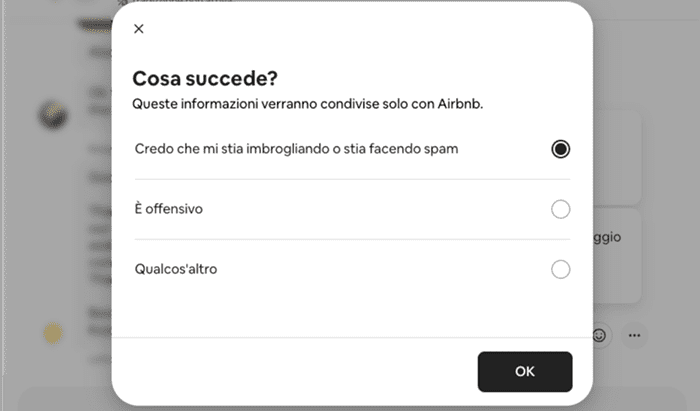Select the "È offensivo" radio button

(x=561, y=209)
